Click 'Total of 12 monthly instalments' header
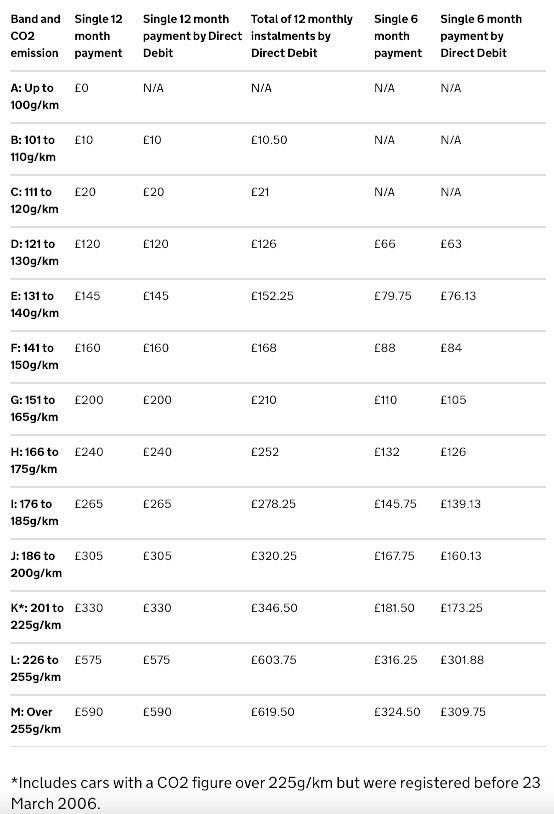This screenshot has height=814, width=554. 302,36
